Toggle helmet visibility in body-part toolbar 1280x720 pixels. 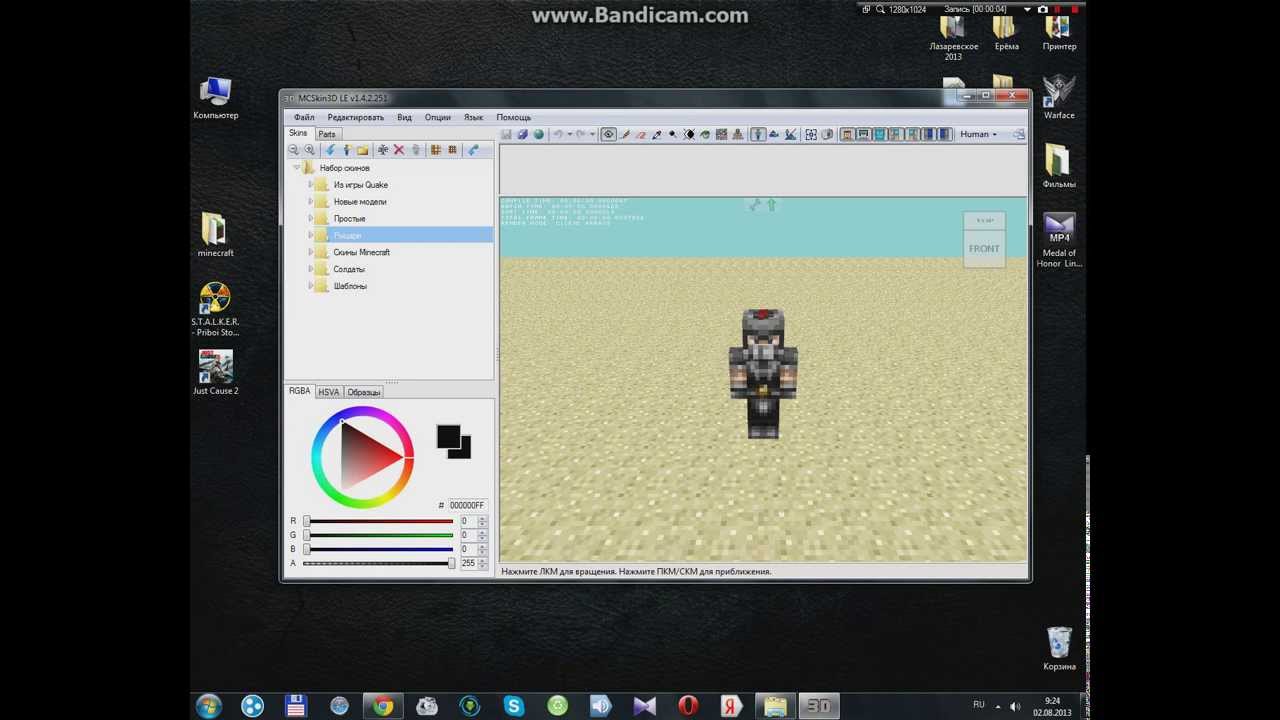(x=863, y=134)
